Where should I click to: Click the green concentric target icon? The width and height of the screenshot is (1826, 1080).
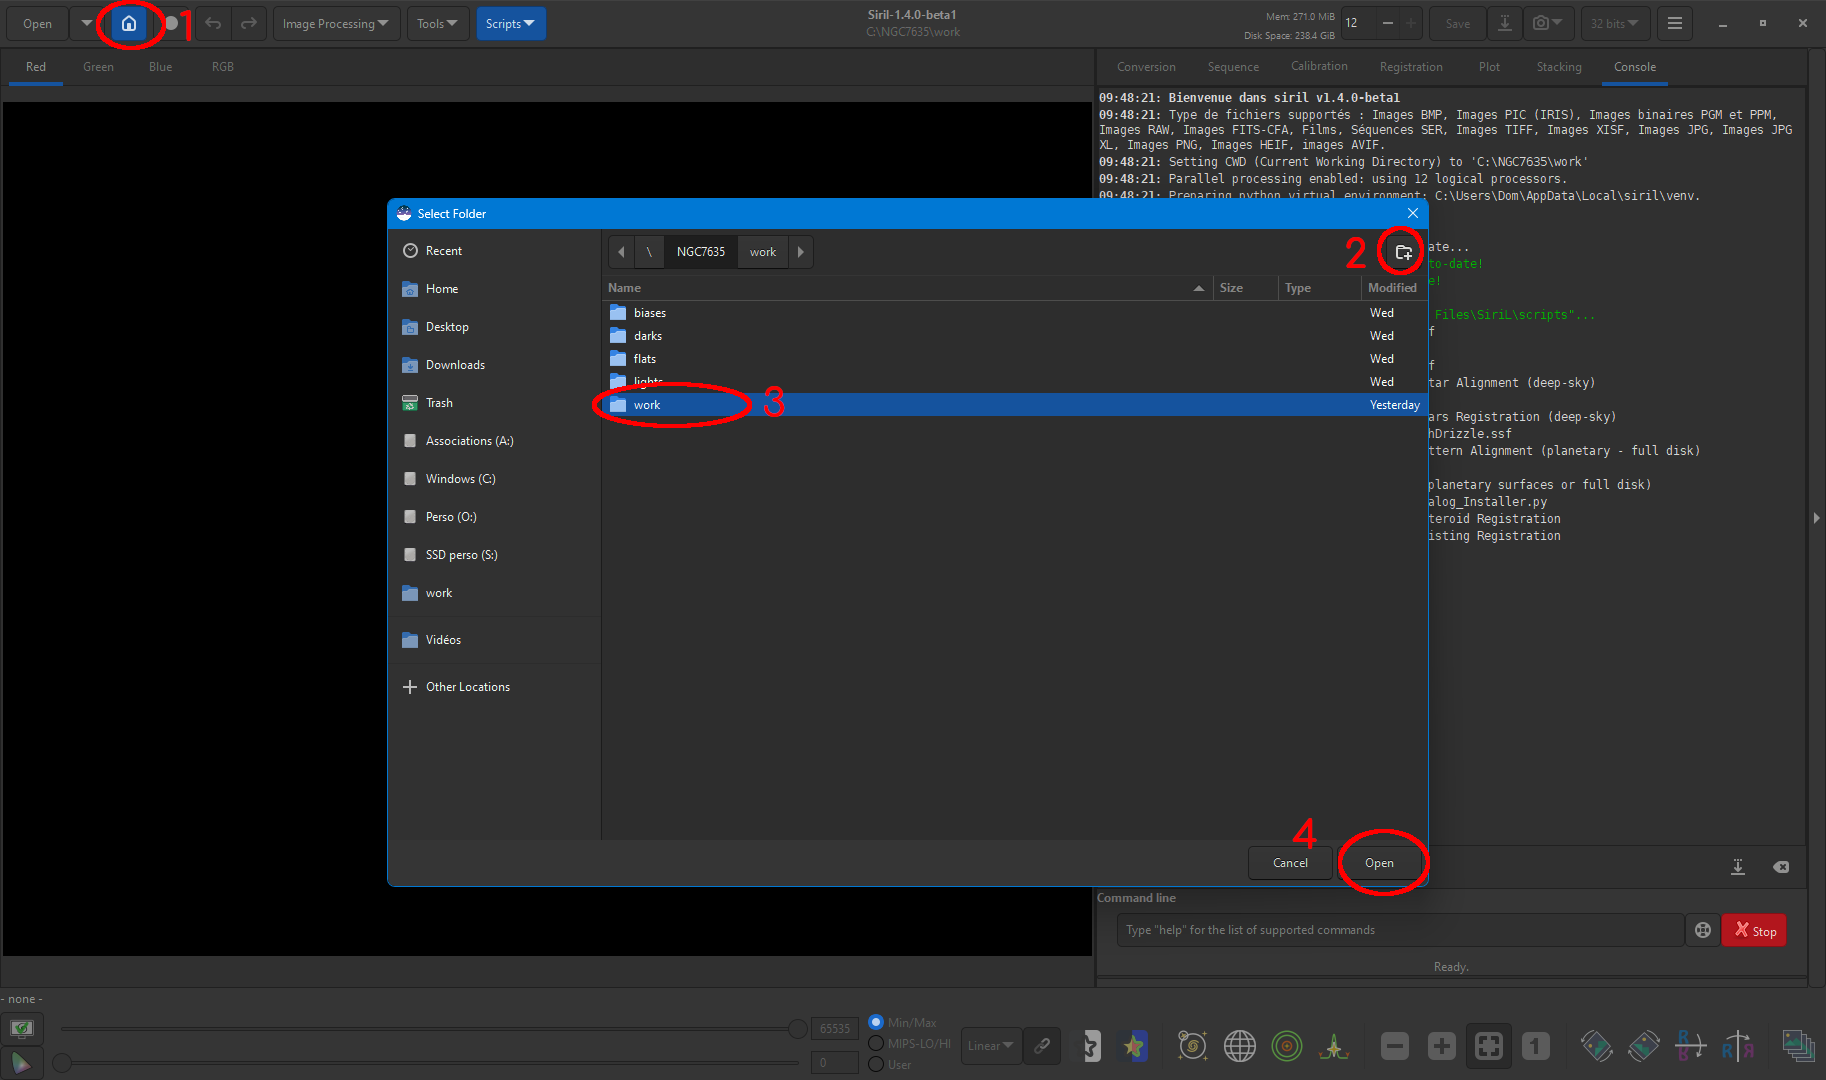pyautogui.click(x=1286, y=1046)
